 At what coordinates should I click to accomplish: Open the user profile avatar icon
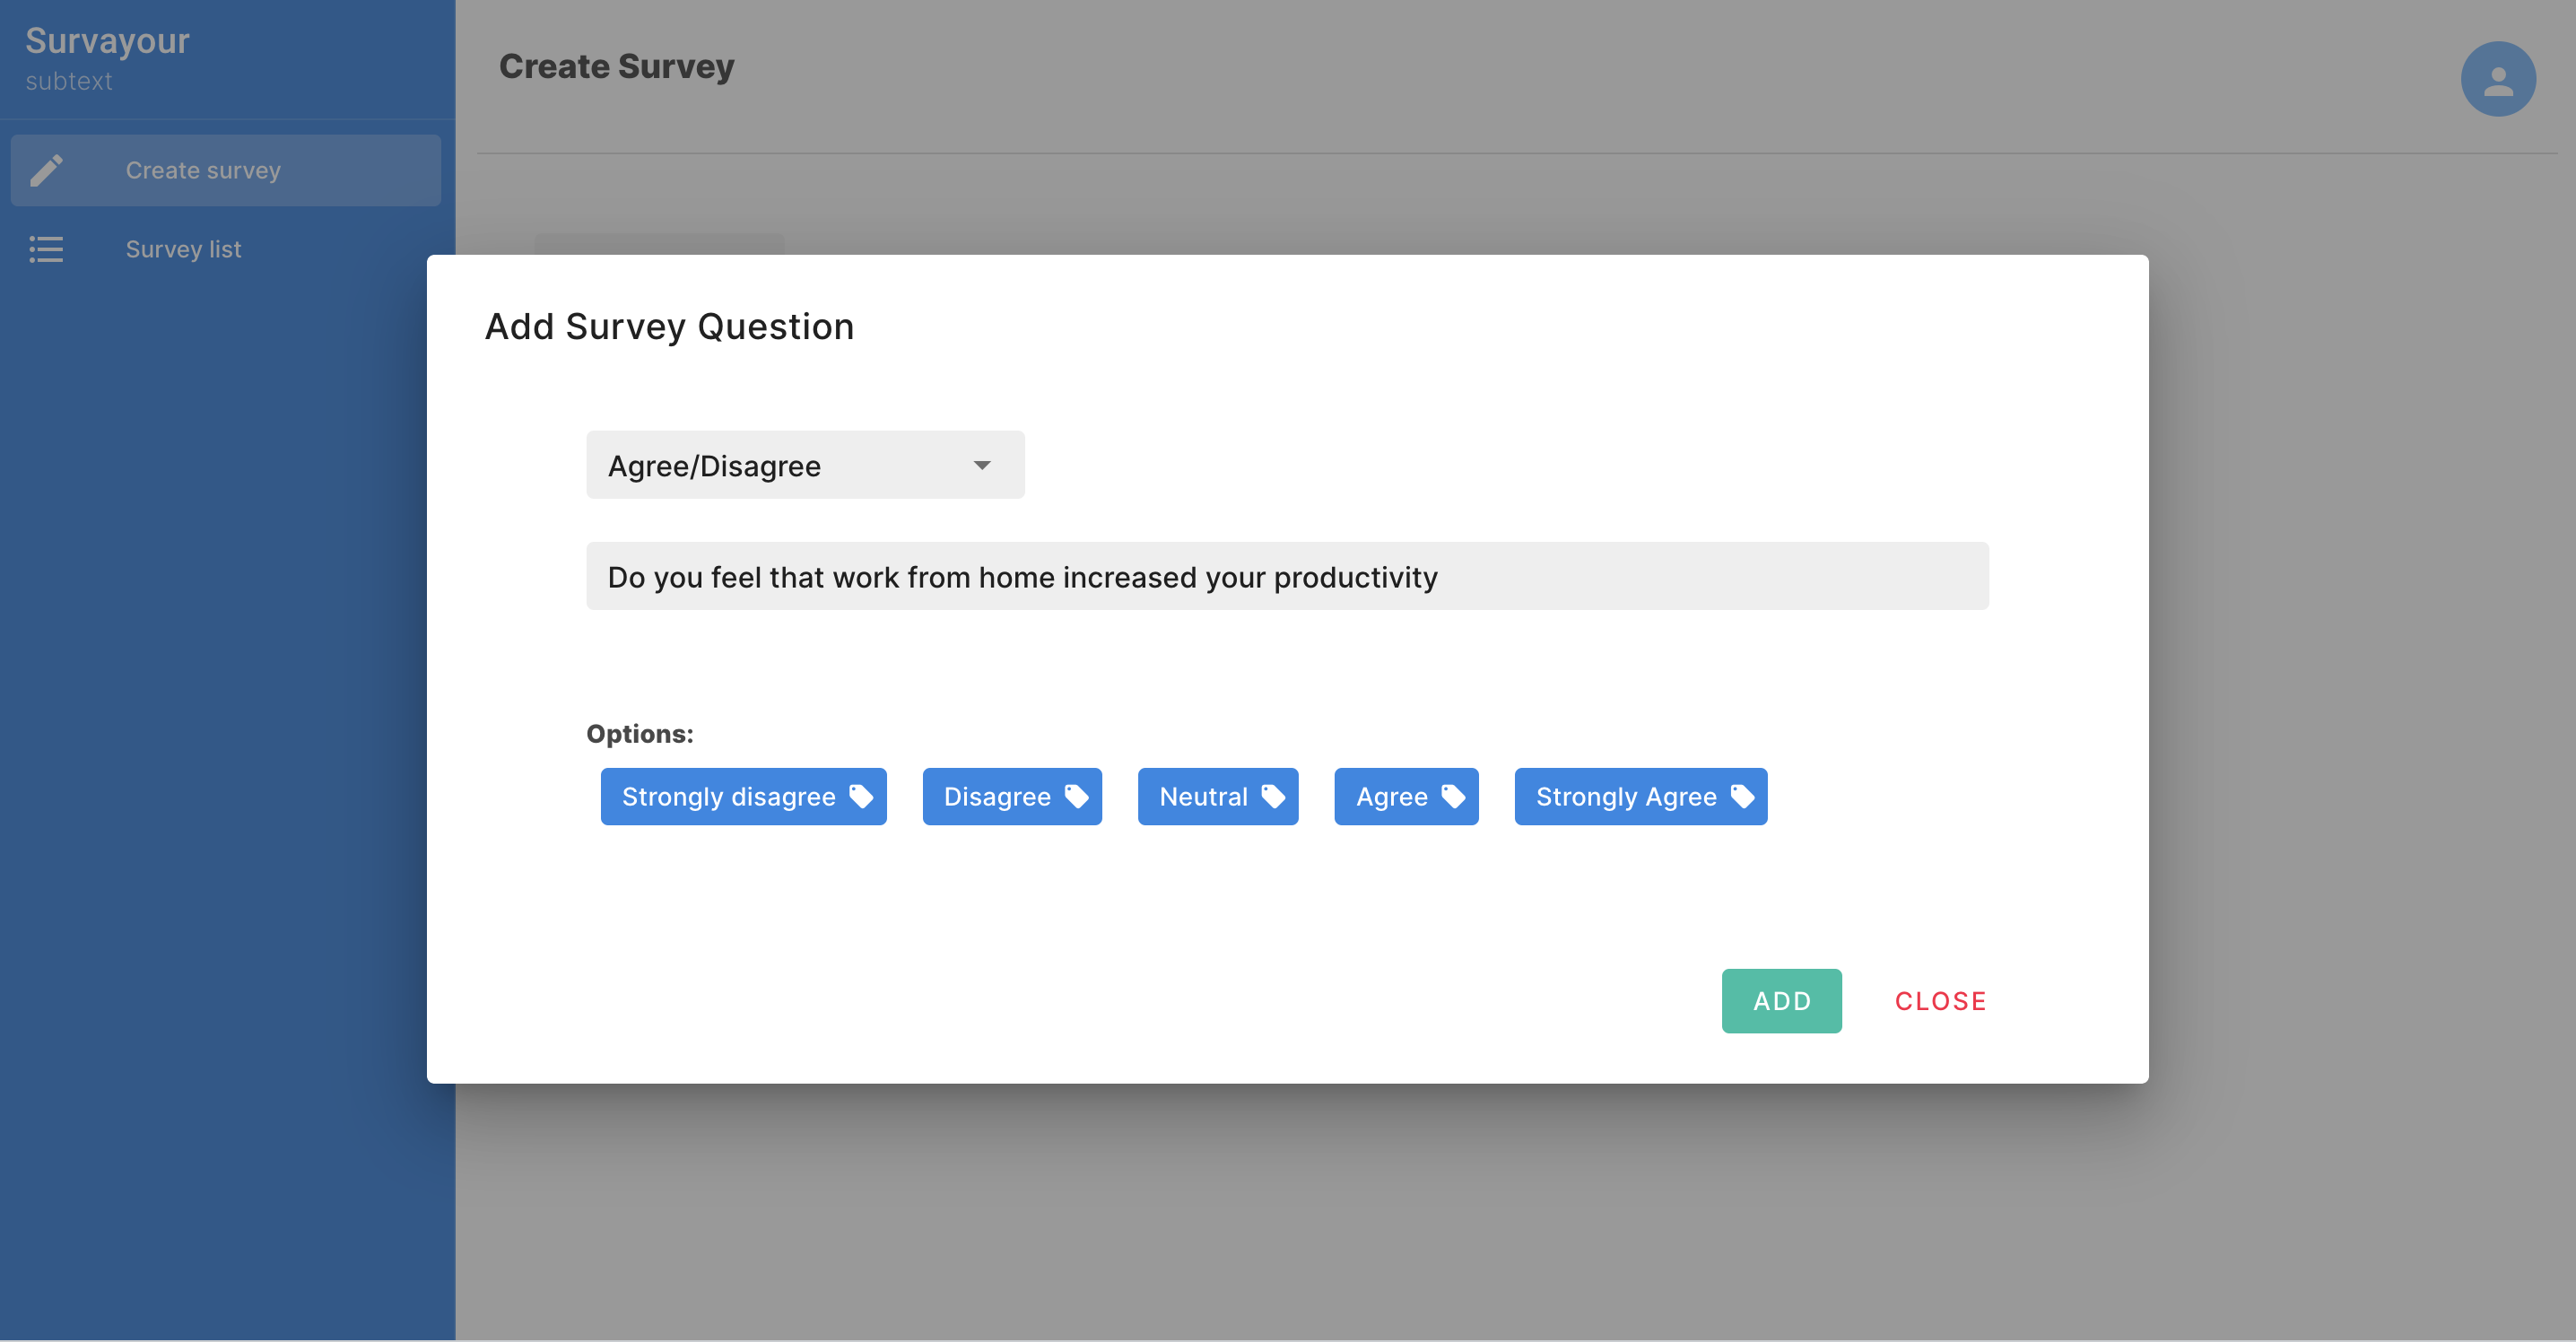[x=2497, y=78]
